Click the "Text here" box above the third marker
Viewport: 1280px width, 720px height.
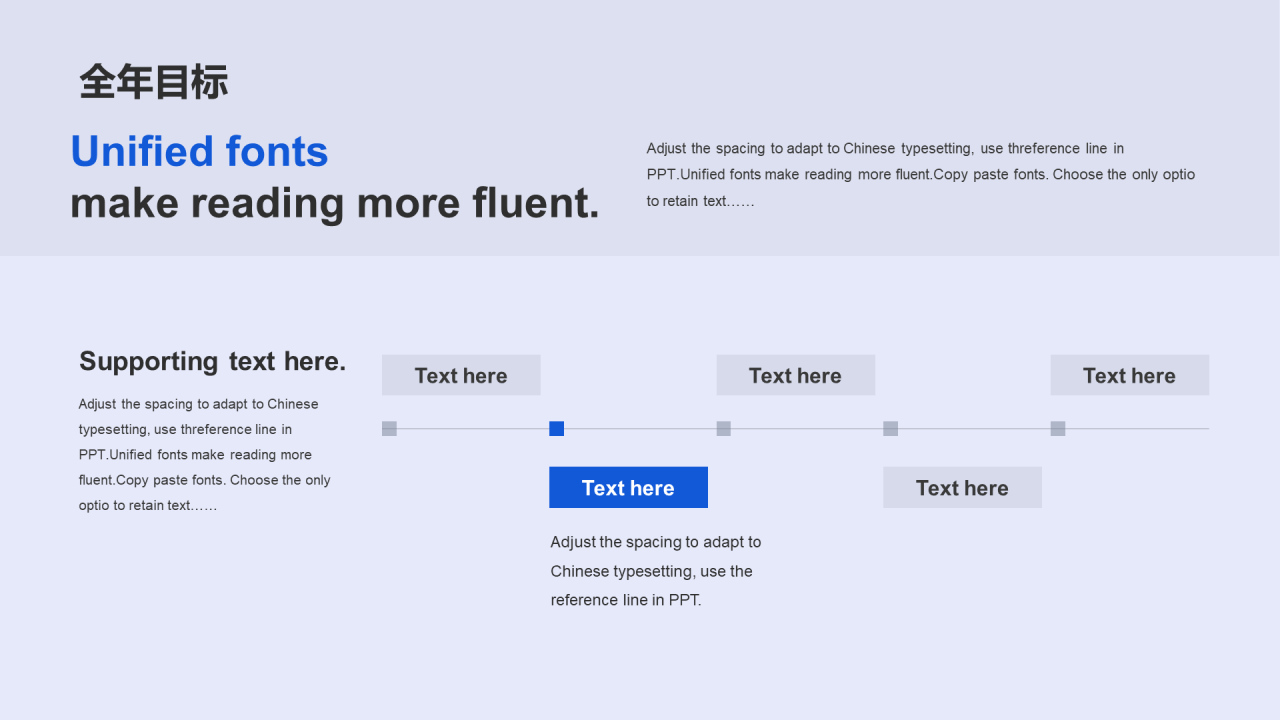796,375
